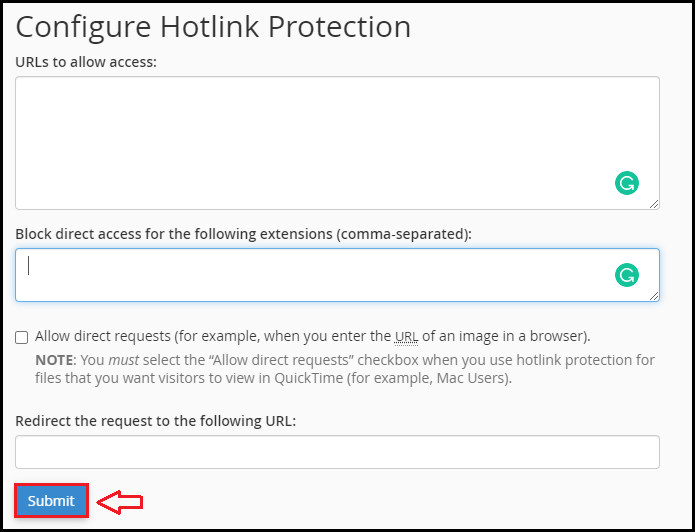Click the "Block direct access" extensions label

pyautogui.click(x=243, y=234)
